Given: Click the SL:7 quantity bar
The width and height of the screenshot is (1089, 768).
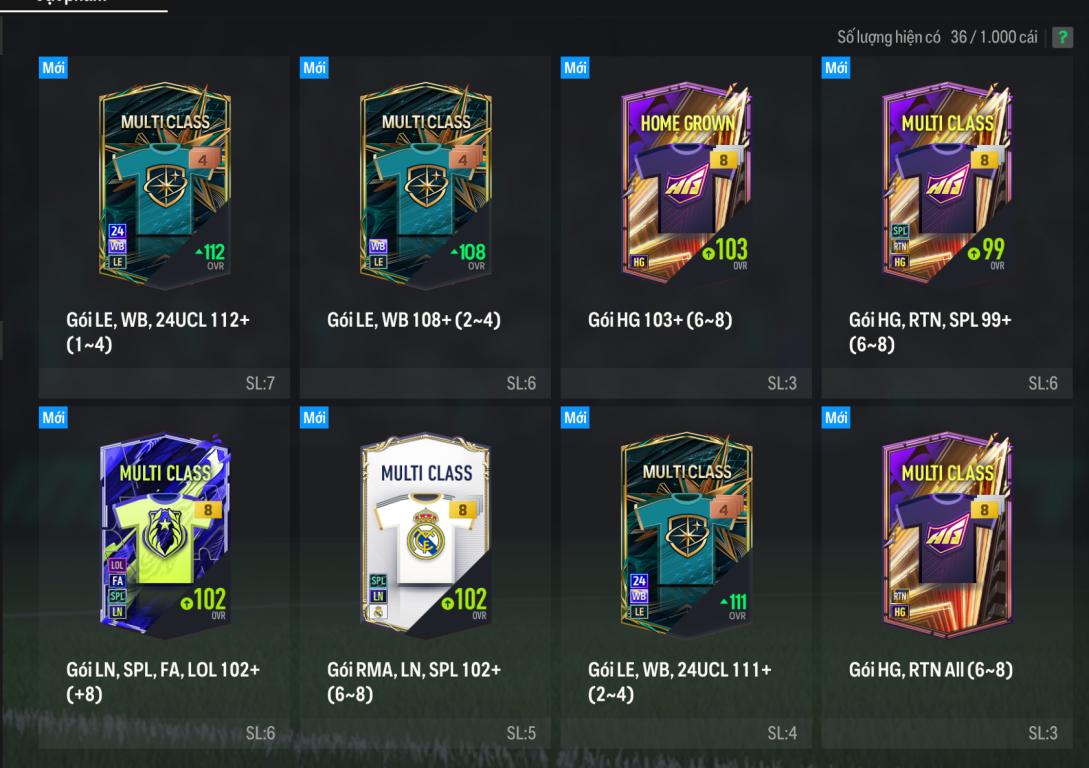Looking at the screenshot, I should [x=164, y=383].
